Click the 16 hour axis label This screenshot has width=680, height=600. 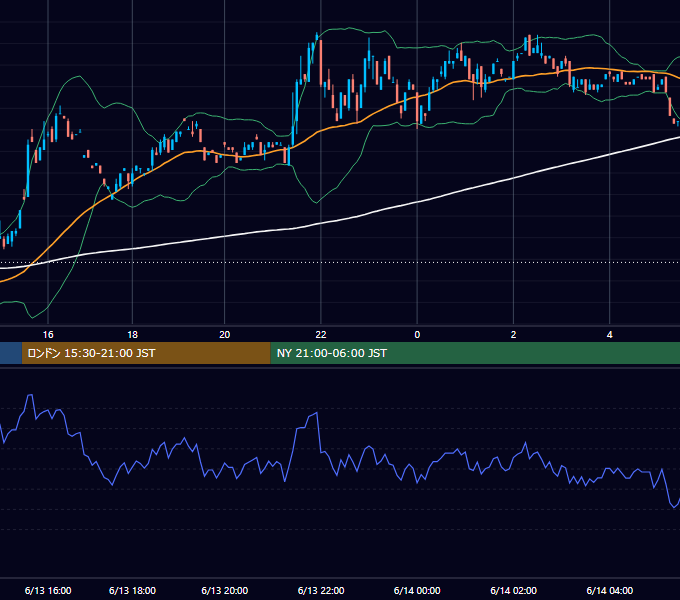point(48,335)
